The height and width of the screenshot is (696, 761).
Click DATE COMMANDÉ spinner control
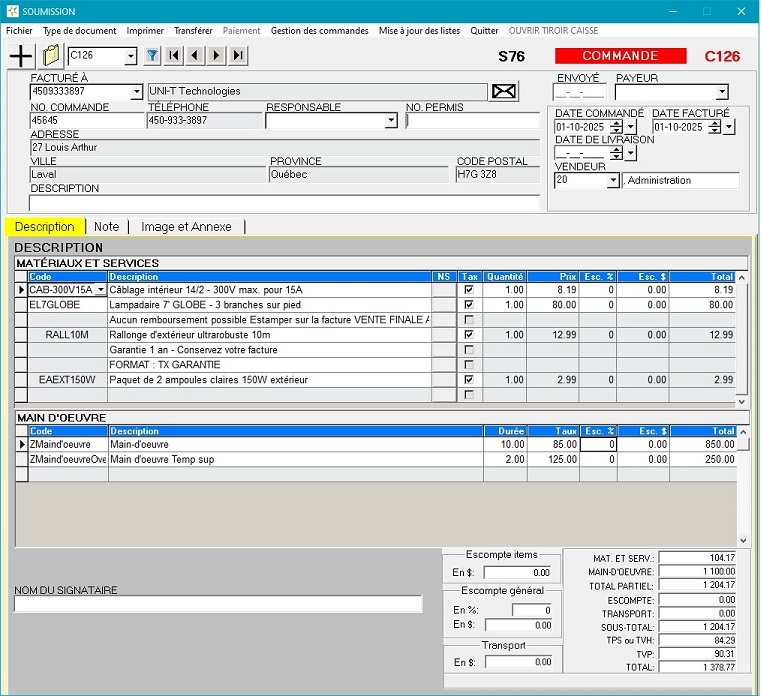point(616,127)
